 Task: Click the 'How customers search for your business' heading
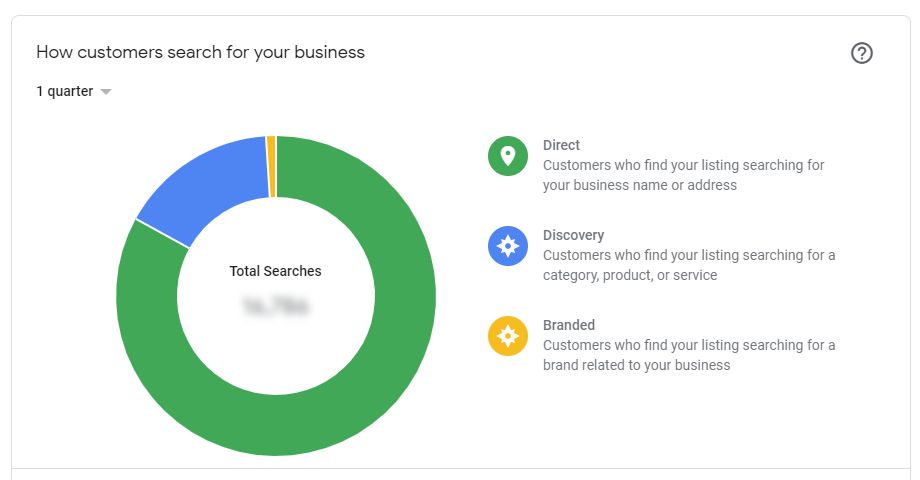pyautogui.click(x=200, y=52)
